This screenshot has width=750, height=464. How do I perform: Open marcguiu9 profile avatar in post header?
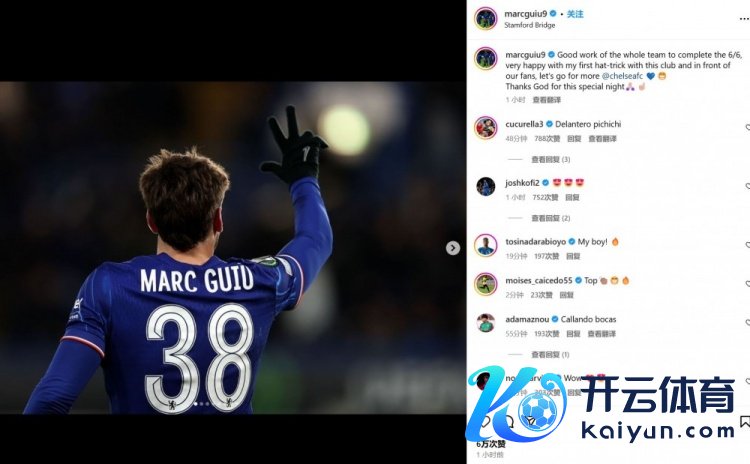[x=485, y=19]
